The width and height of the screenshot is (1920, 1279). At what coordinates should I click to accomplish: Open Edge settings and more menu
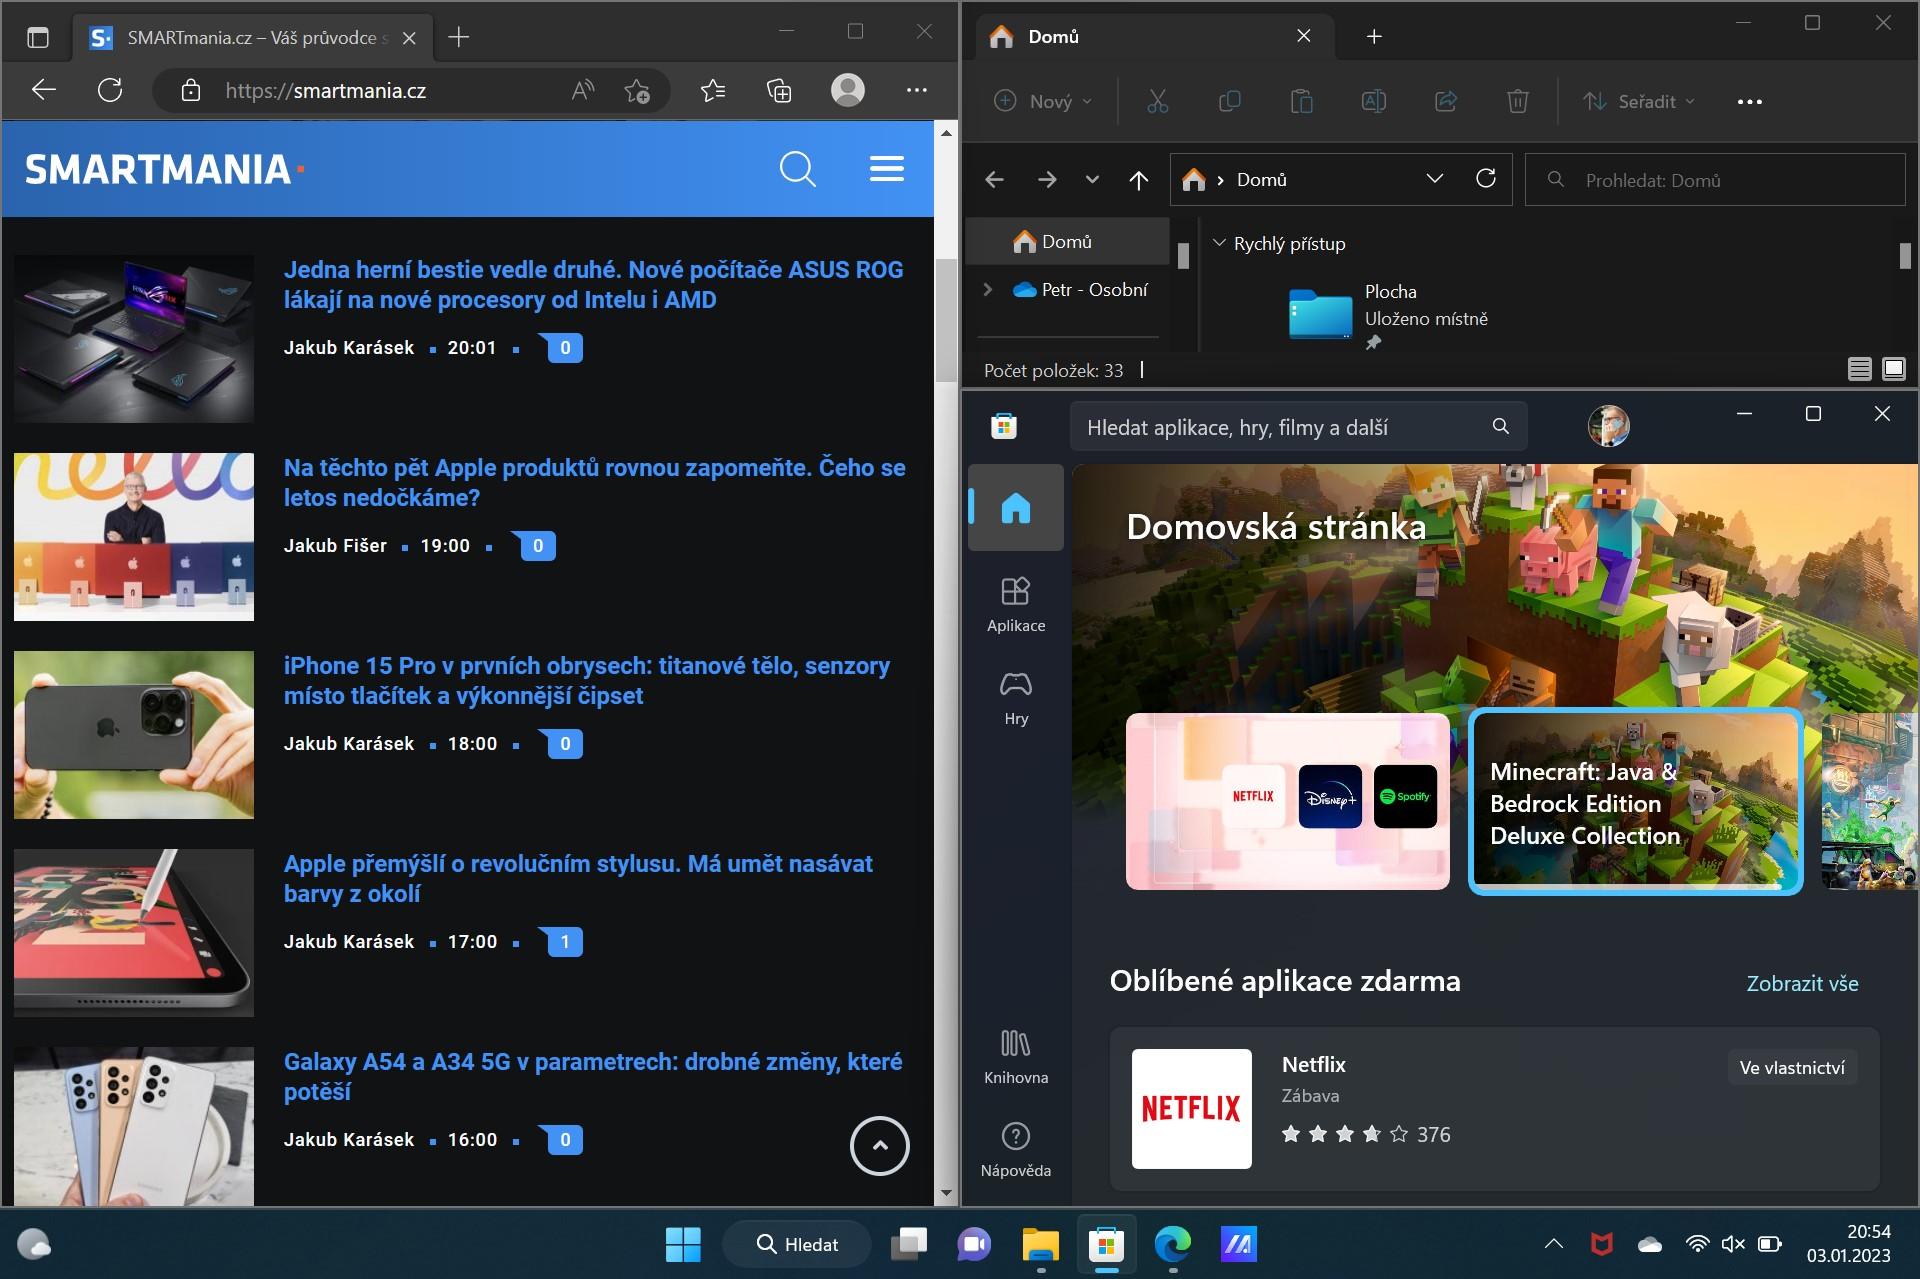[916, 90]
